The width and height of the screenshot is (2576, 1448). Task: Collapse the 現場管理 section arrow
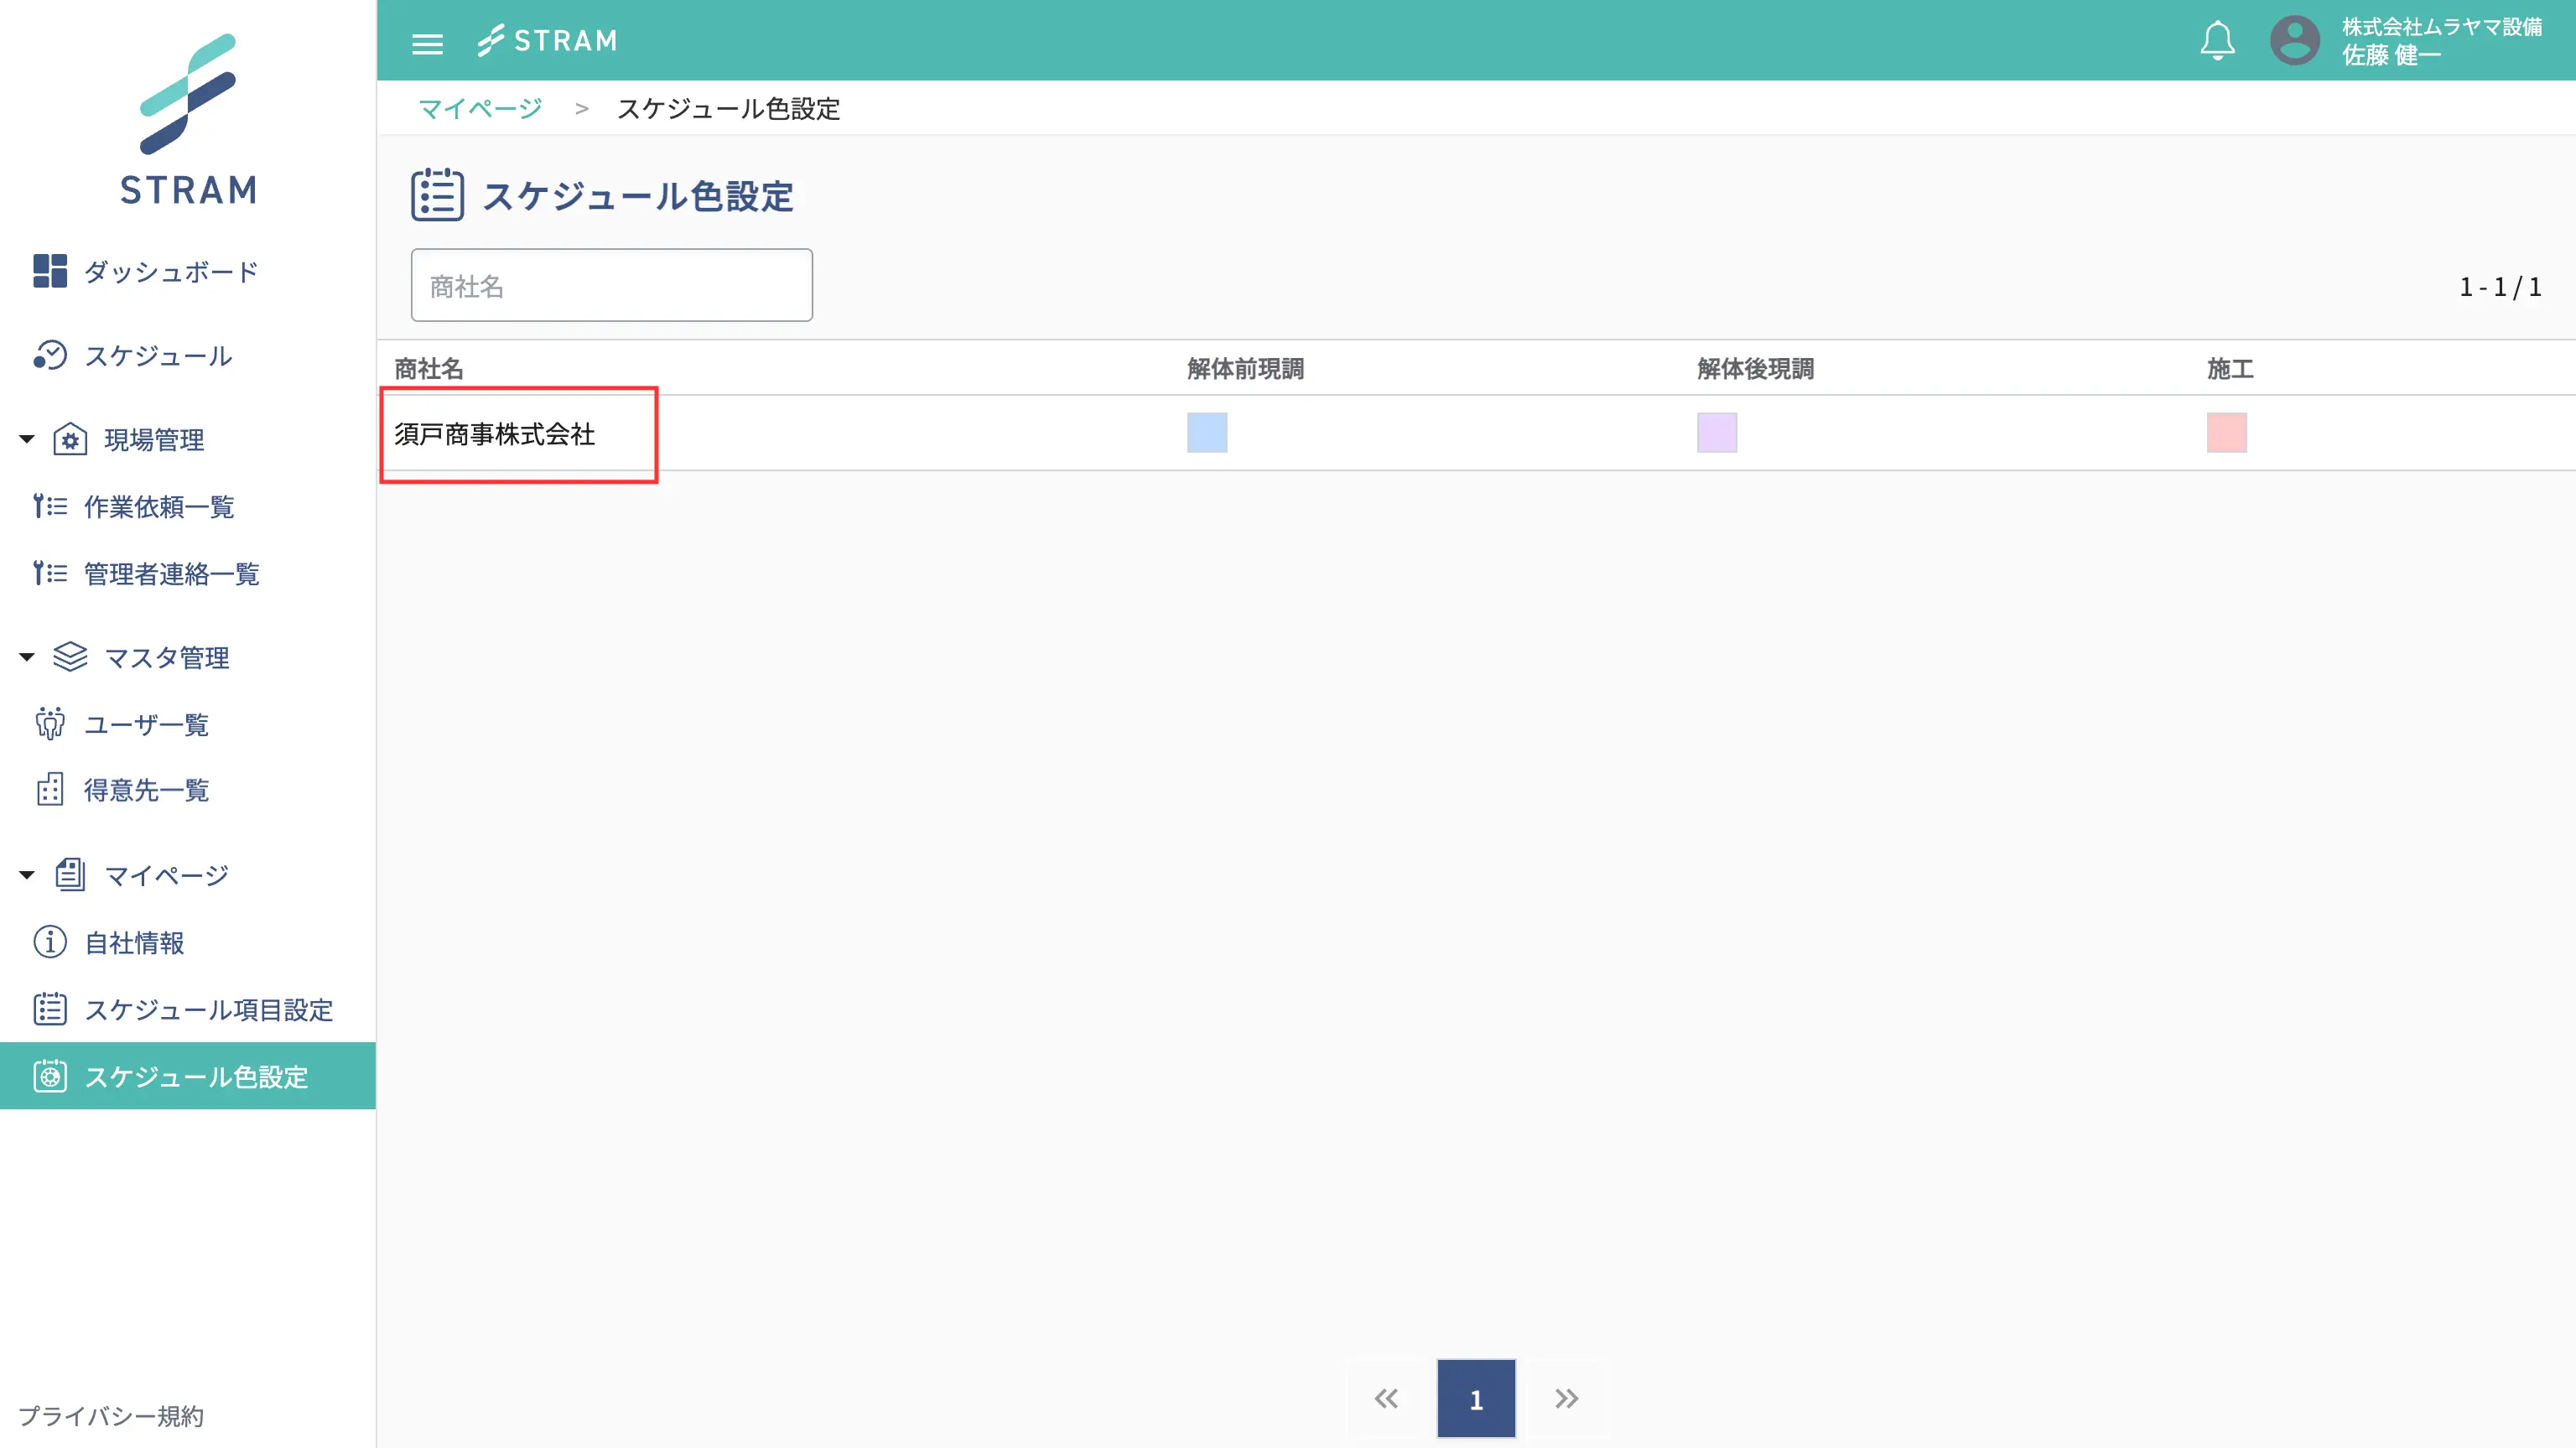(27, 439)
